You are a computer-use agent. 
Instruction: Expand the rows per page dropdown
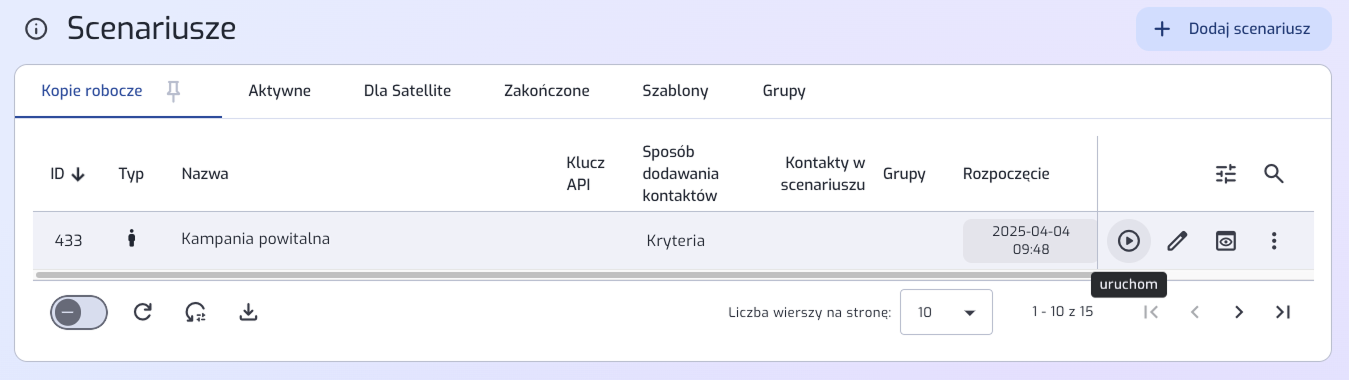click(946, 312)
